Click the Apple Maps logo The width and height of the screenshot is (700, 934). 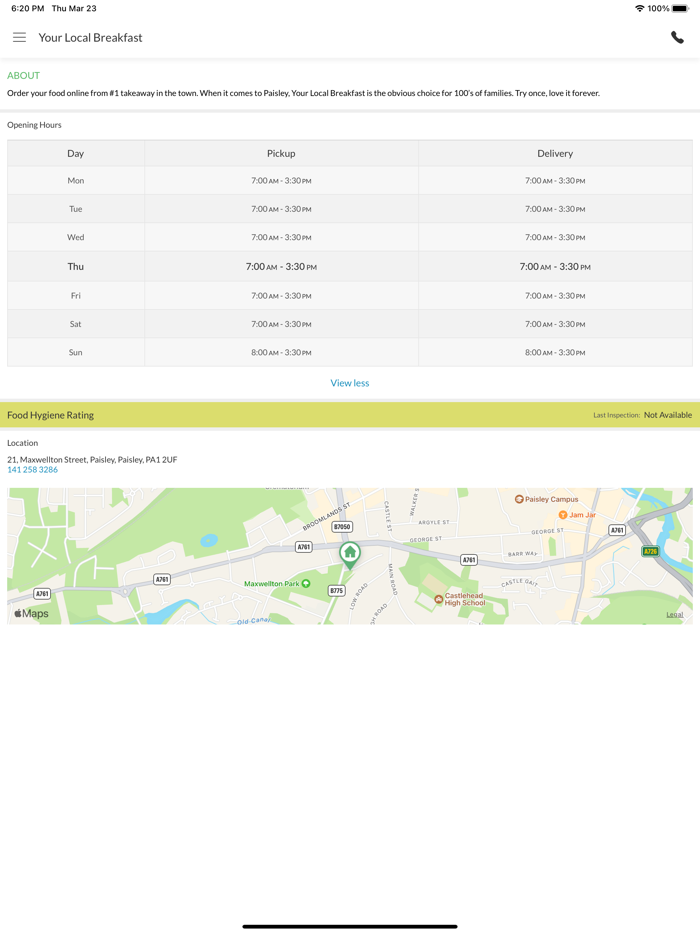click(32, 613)
